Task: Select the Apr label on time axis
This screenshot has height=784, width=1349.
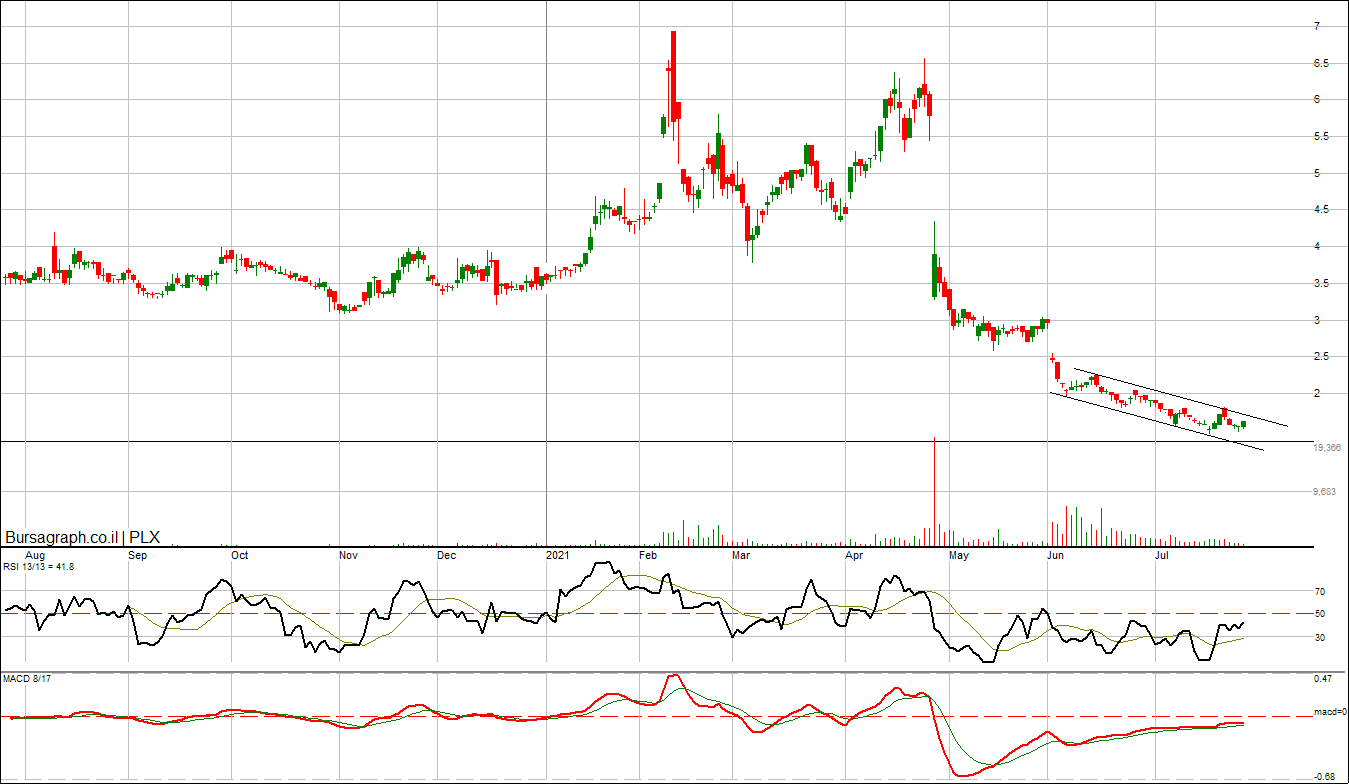Action: tap(854, 554)
